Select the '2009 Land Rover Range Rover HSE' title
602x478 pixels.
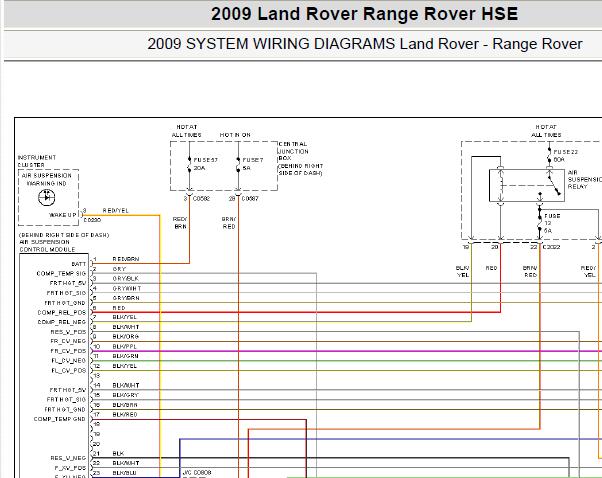pos(364,14)
